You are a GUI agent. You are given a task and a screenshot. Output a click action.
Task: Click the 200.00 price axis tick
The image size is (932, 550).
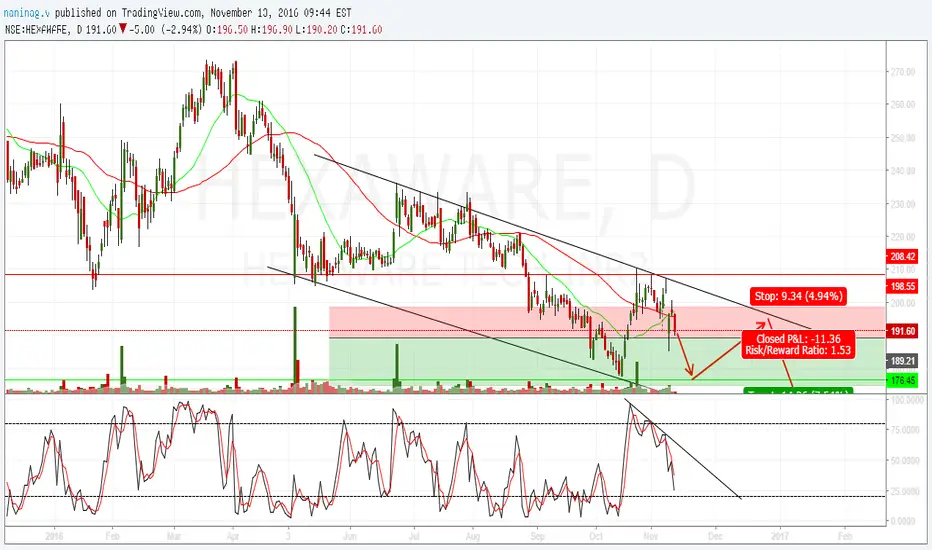[x=902, y=303]
